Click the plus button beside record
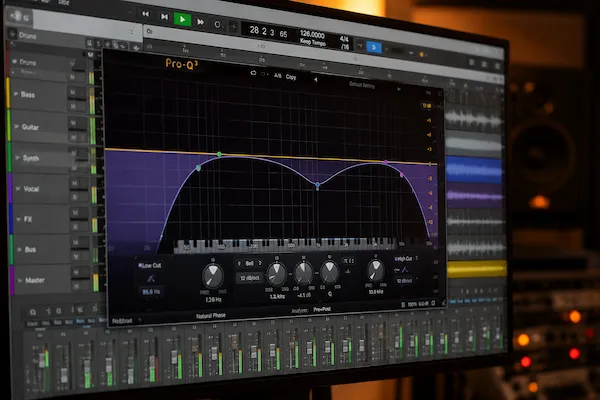 (233, 27)
